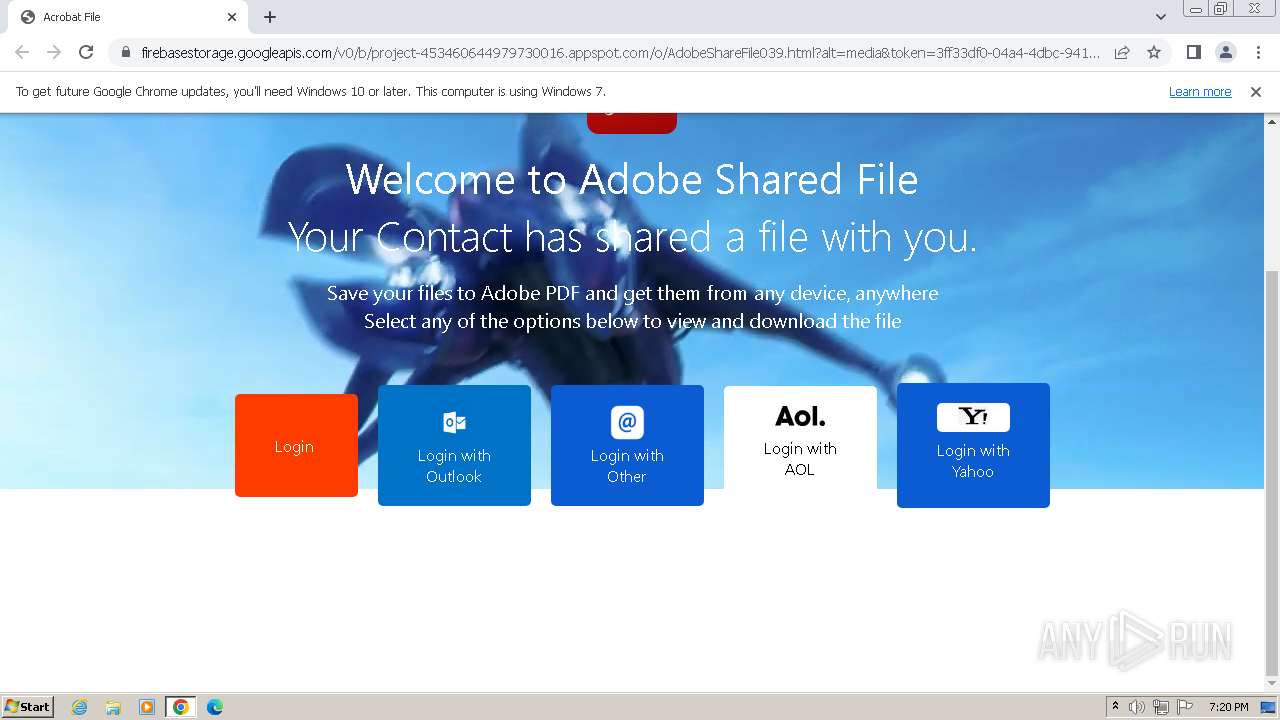The height and width of the screenshot is (720, 1280).
Task: Click the red Adobe logo at top
Action: tap(632, 123)
